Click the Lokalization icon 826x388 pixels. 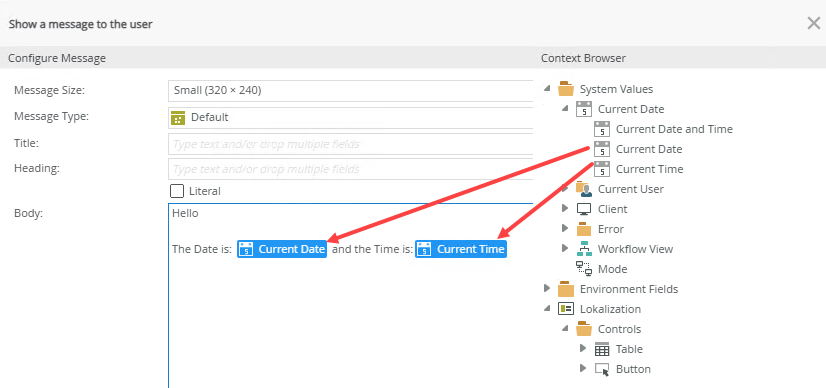(566, 309)
